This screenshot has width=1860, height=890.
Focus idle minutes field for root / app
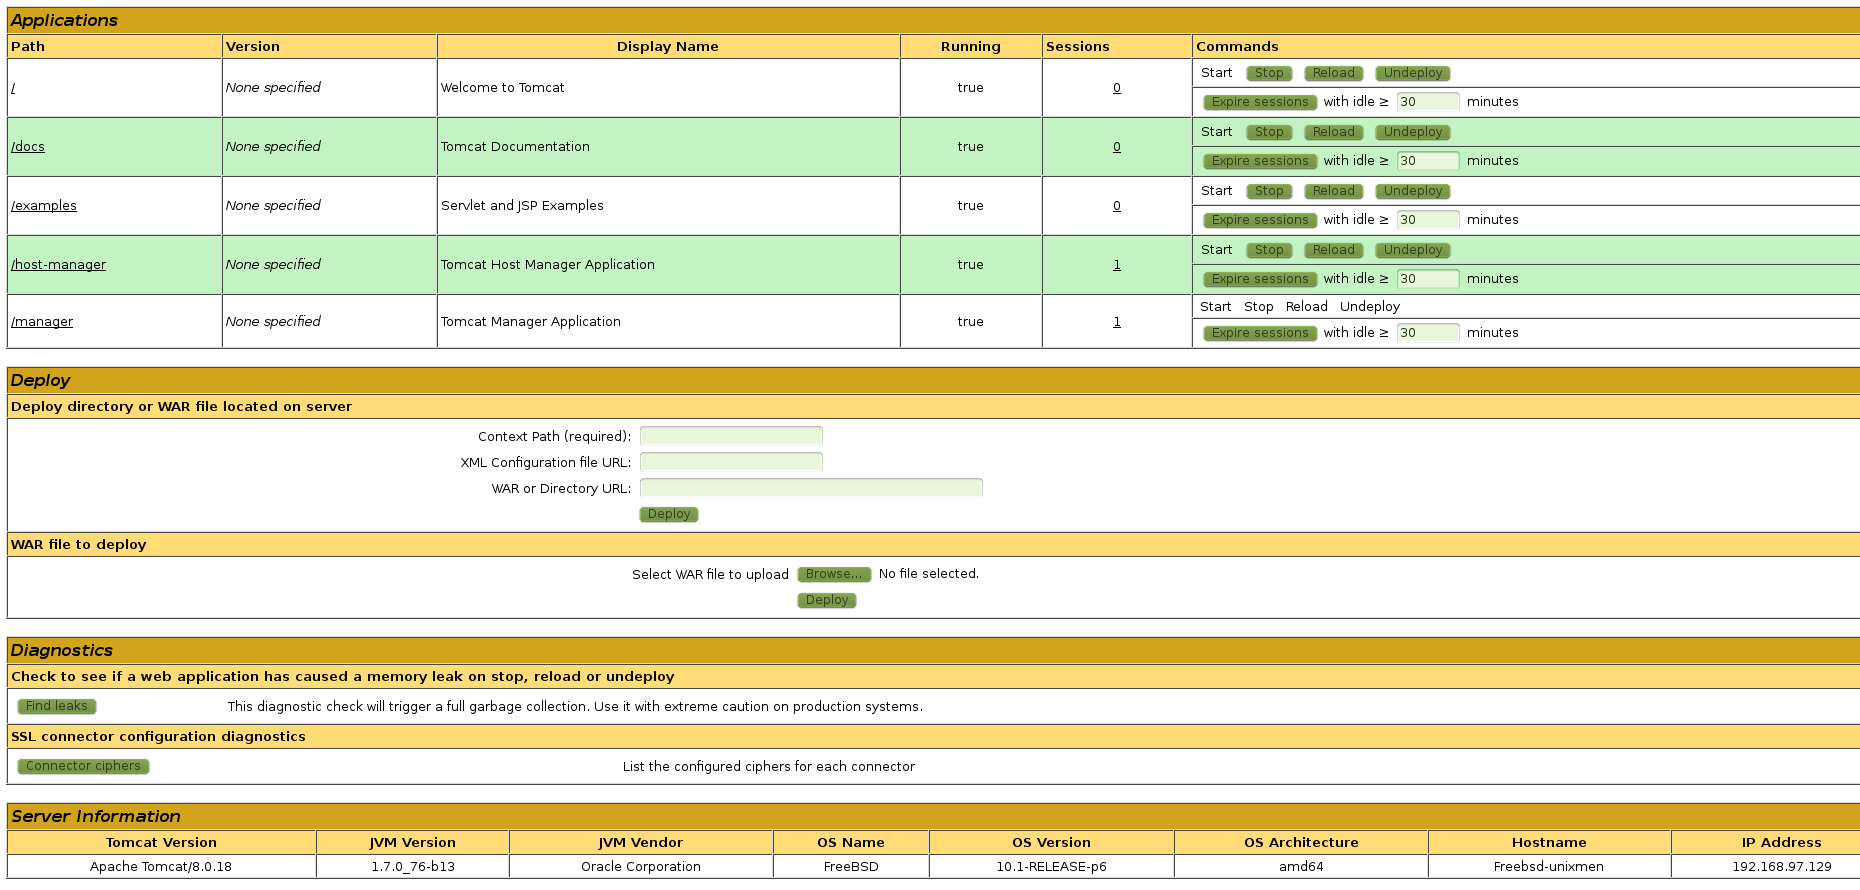[1428, 102]
